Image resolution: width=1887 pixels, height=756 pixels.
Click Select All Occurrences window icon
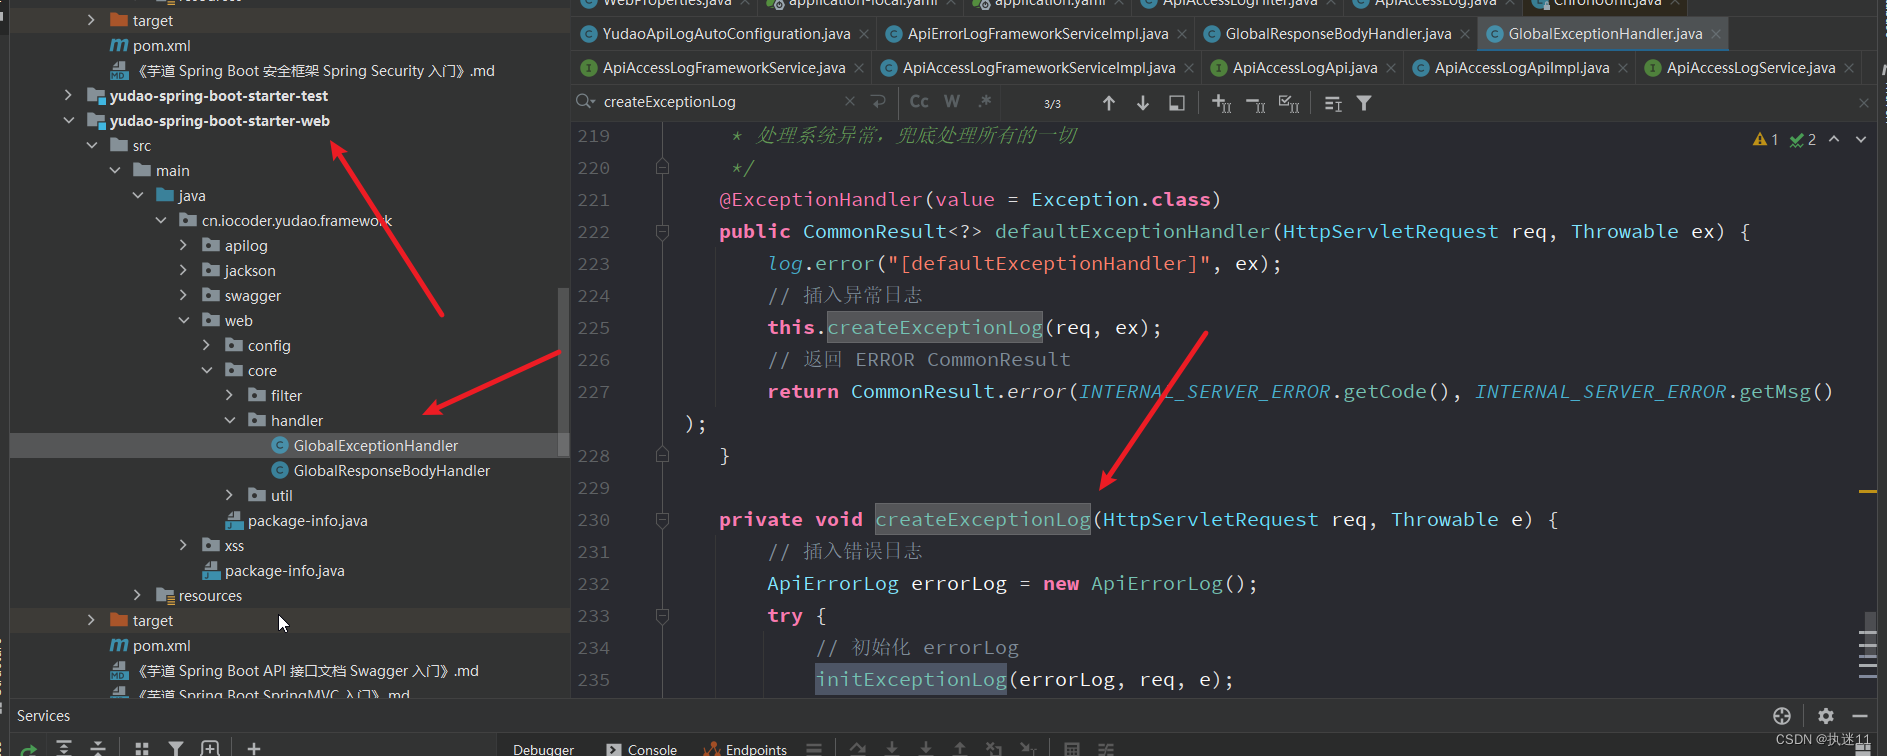click(1177, 103)
